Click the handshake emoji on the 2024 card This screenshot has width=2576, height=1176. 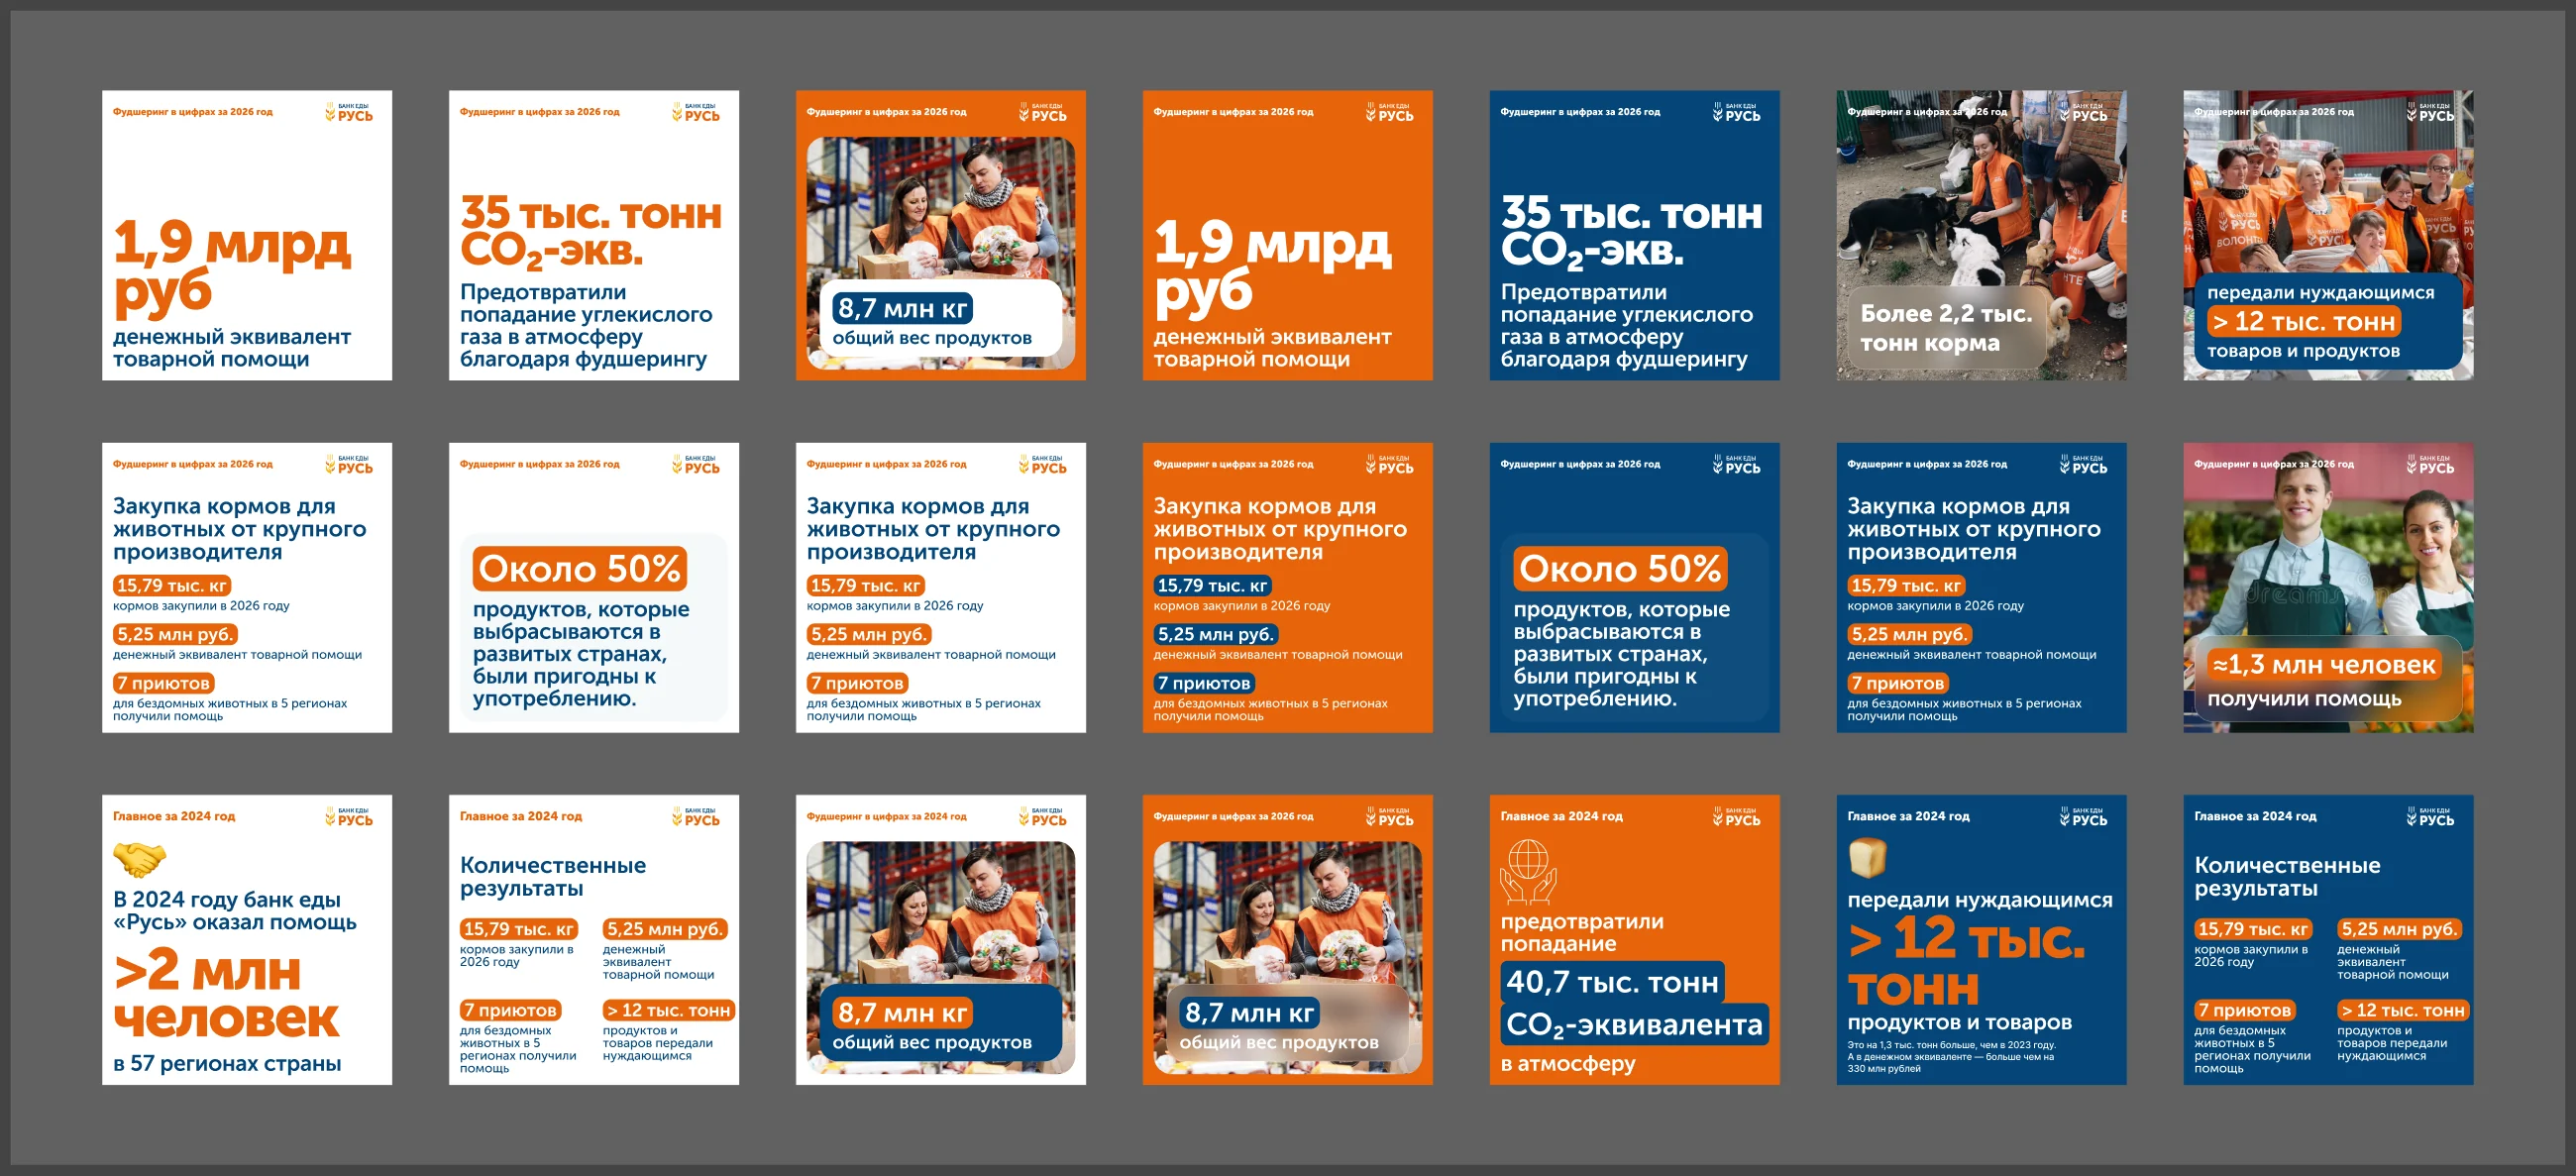click(139, 858)
